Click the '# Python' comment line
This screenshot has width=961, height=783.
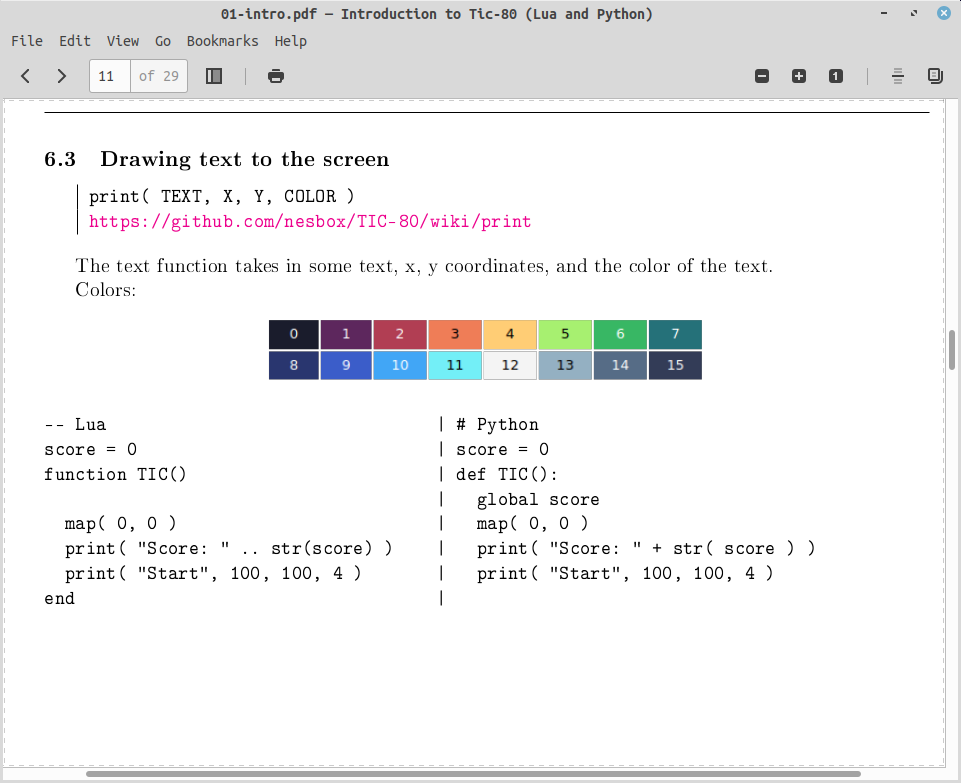click(x=497, y=424)
